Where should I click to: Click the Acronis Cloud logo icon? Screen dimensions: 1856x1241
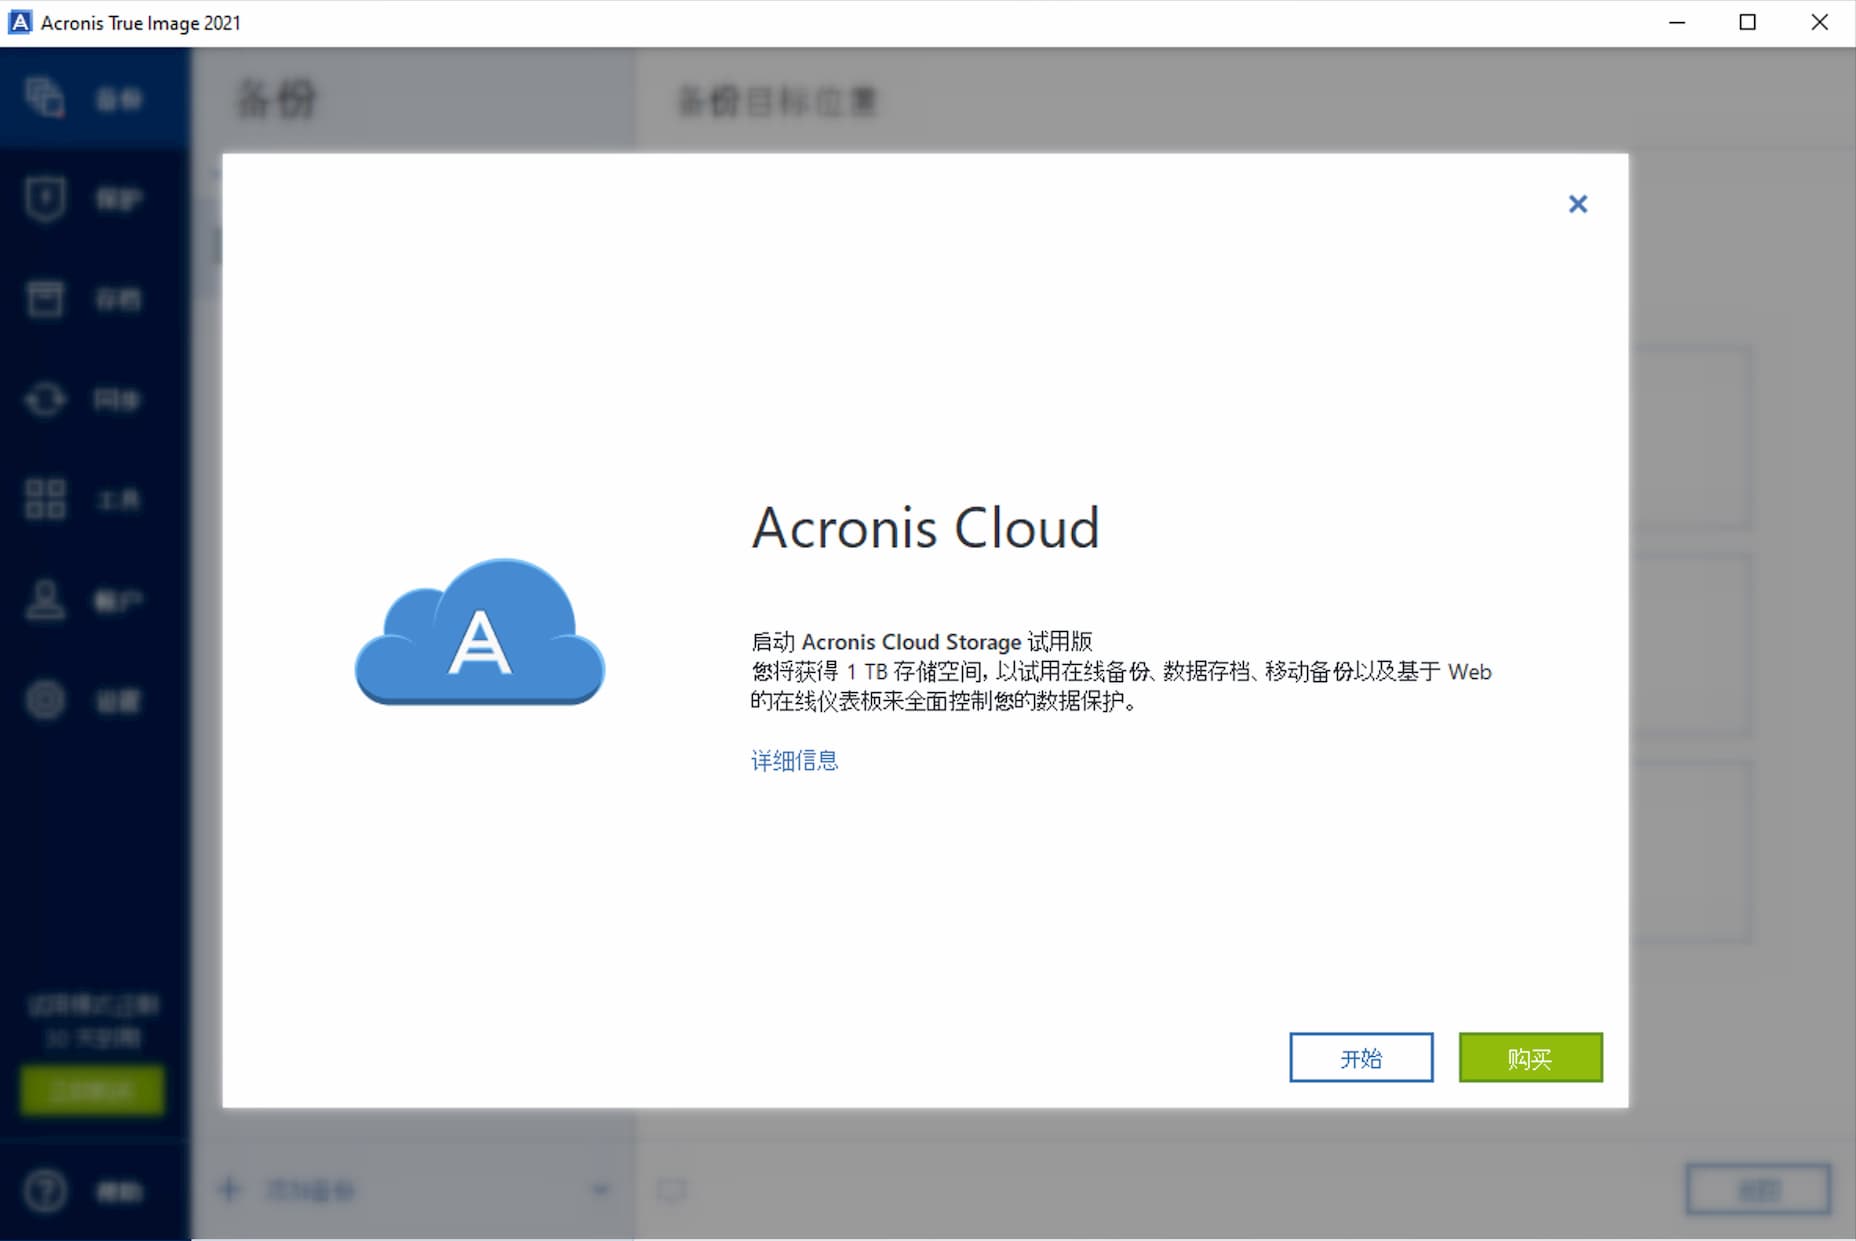click(480, 632)
